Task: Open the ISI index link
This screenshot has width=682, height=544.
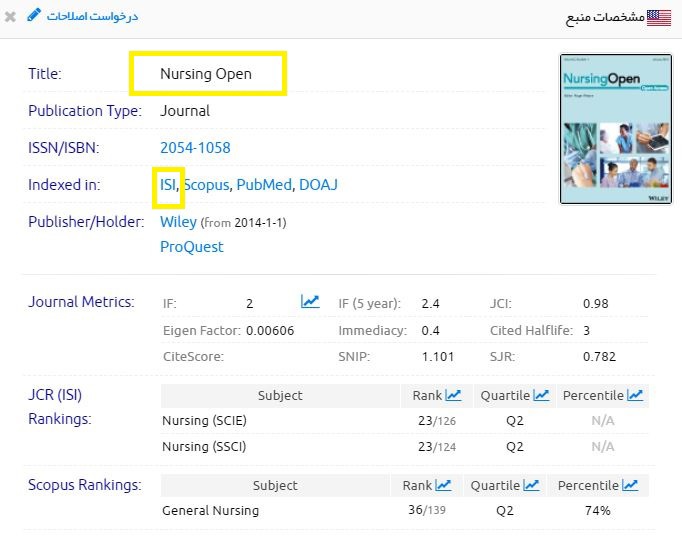Action: 168,185
